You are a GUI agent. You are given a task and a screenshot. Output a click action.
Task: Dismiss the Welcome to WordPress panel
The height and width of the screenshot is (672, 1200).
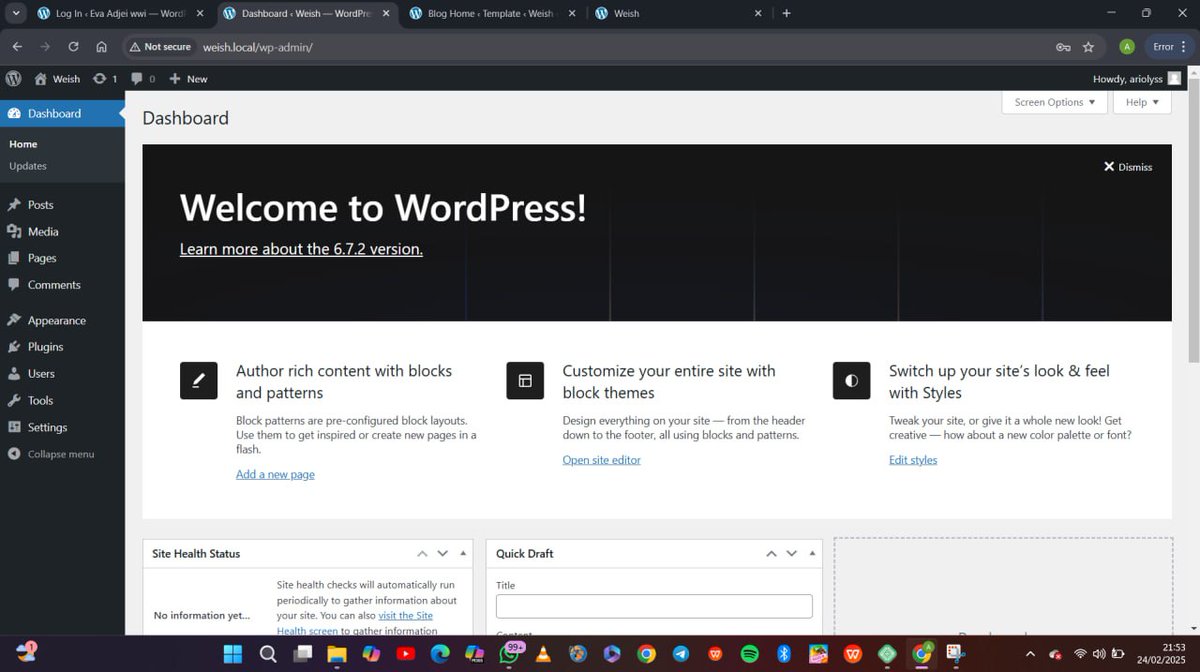pos(1128,167)
